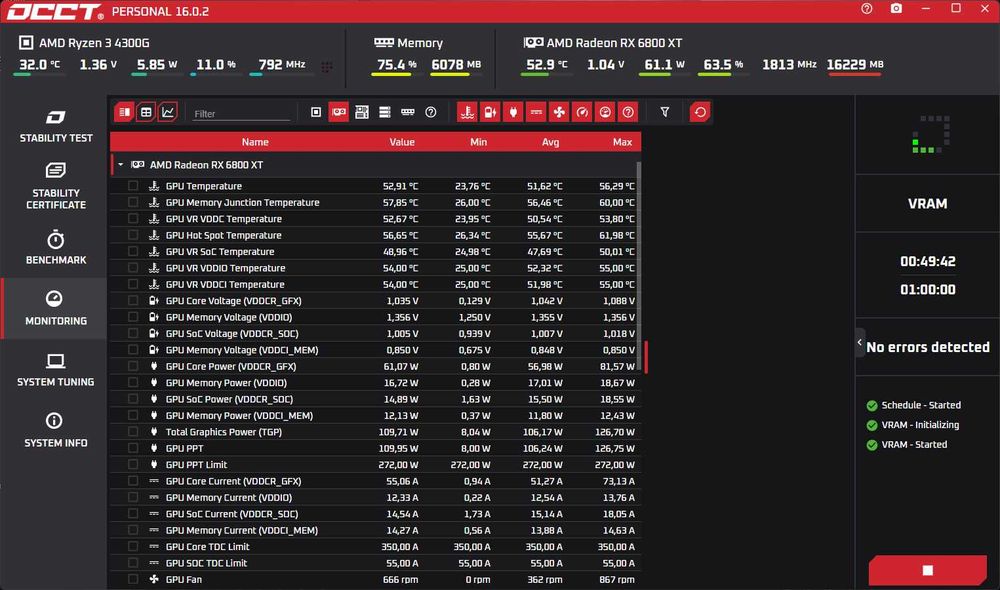The height and width of the screenshot is (590, 1000).
Task: Collapse the right test panel chevron
Action: [x=860, y=343]
